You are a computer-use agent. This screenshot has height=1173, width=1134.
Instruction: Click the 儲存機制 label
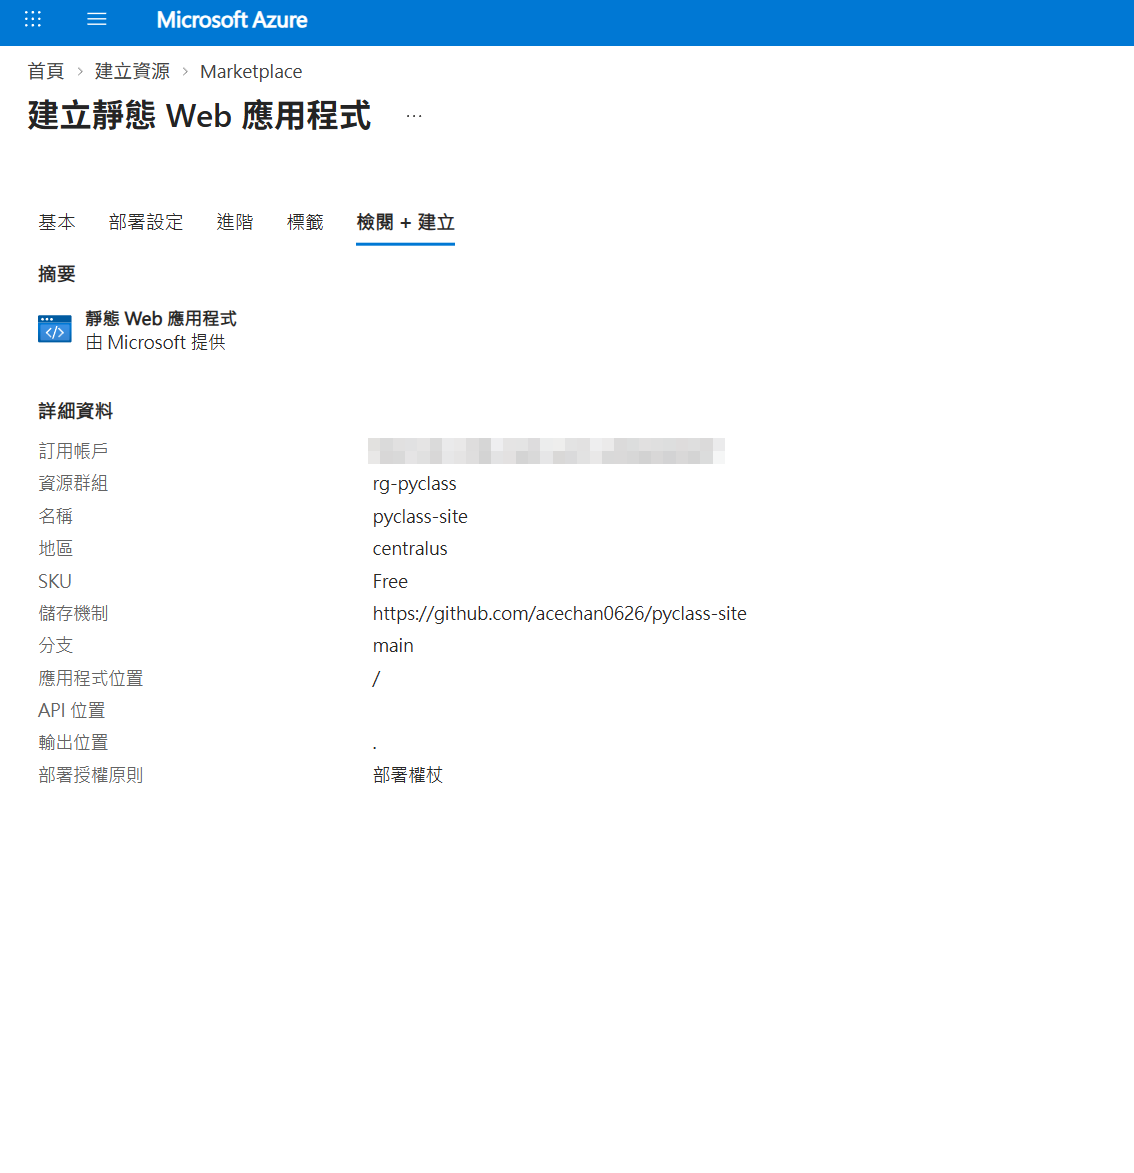[x=73, y=613]
